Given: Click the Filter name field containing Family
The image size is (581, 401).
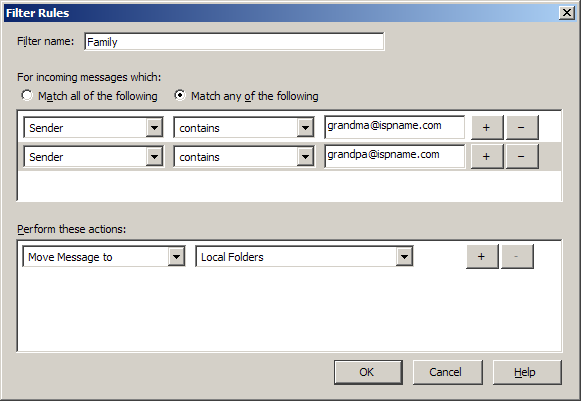Looking at the screenshot, I should tap(234, 42).
